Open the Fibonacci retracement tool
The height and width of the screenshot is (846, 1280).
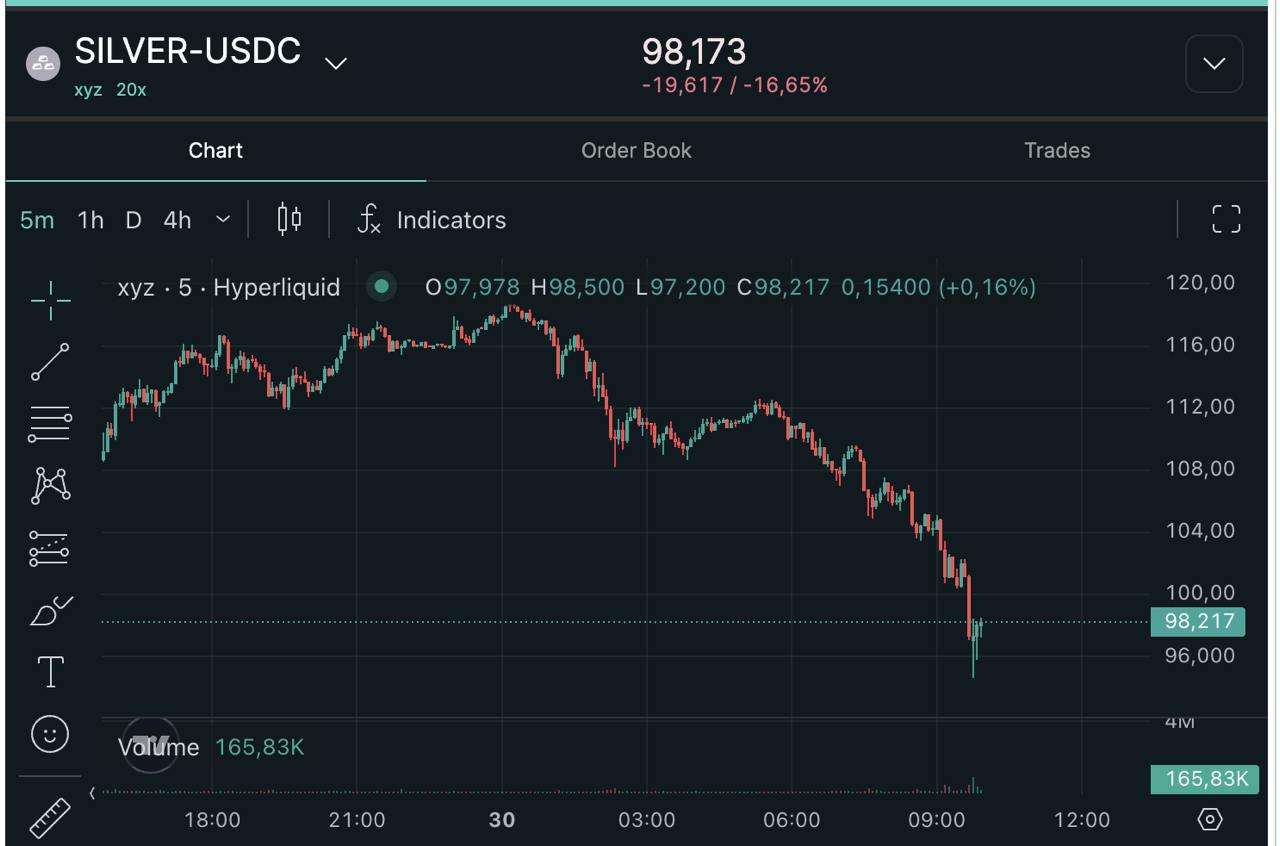point(50,424)
